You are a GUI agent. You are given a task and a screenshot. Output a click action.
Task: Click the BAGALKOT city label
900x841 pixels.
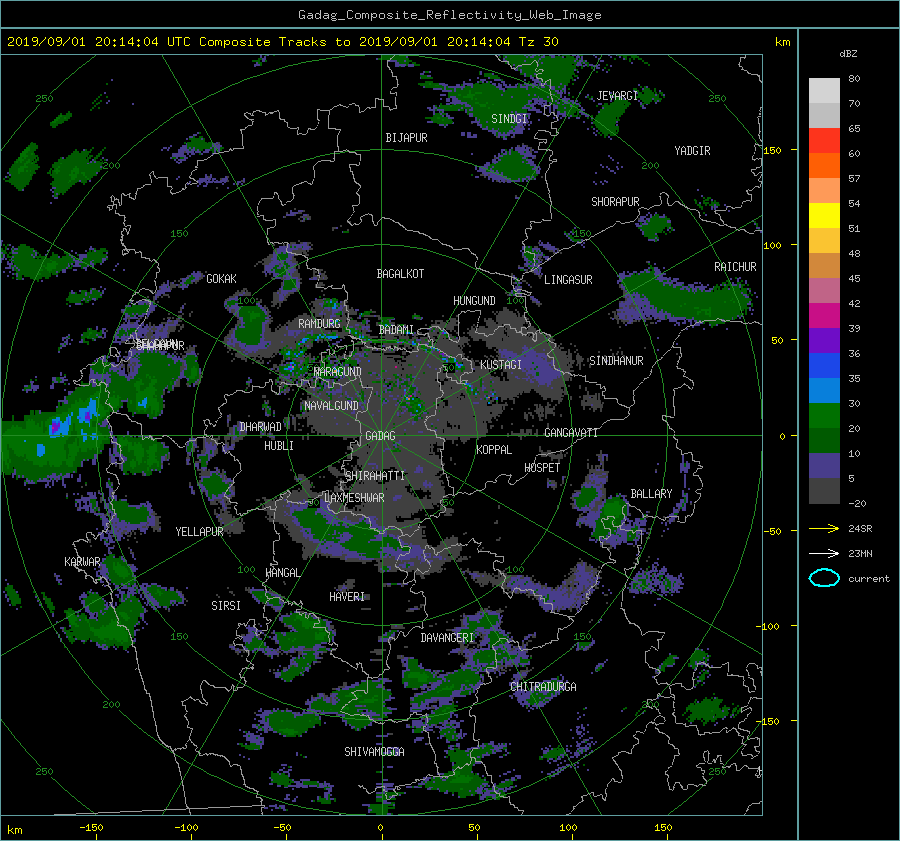(400, 274)
